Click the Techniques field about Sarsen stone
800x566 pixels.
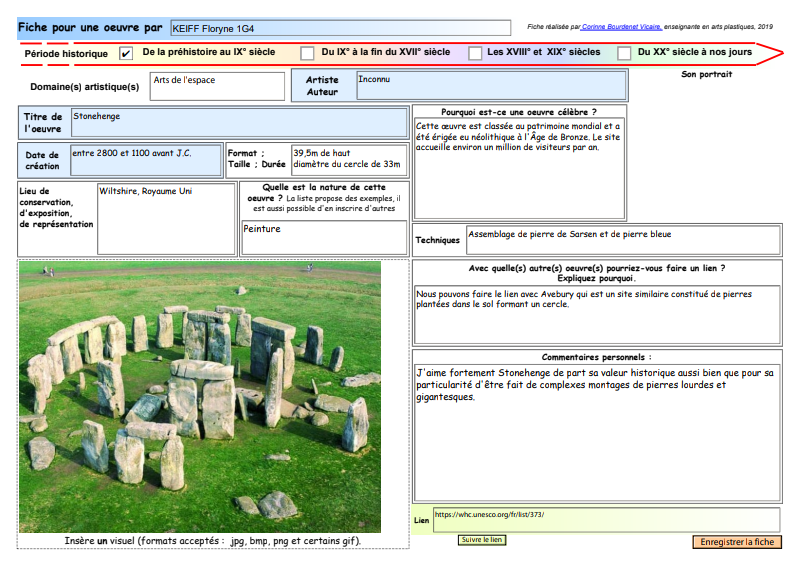coord(622,240)
